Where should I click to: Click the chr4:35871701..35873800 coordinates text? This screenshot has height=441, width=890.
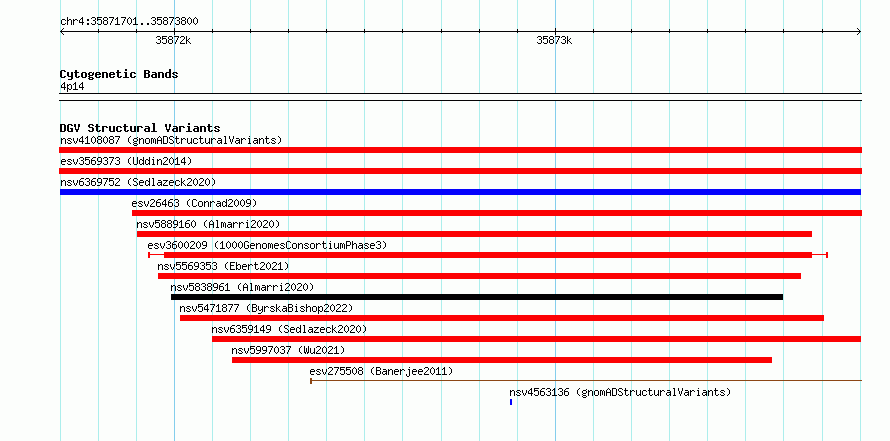click(129, 22)
